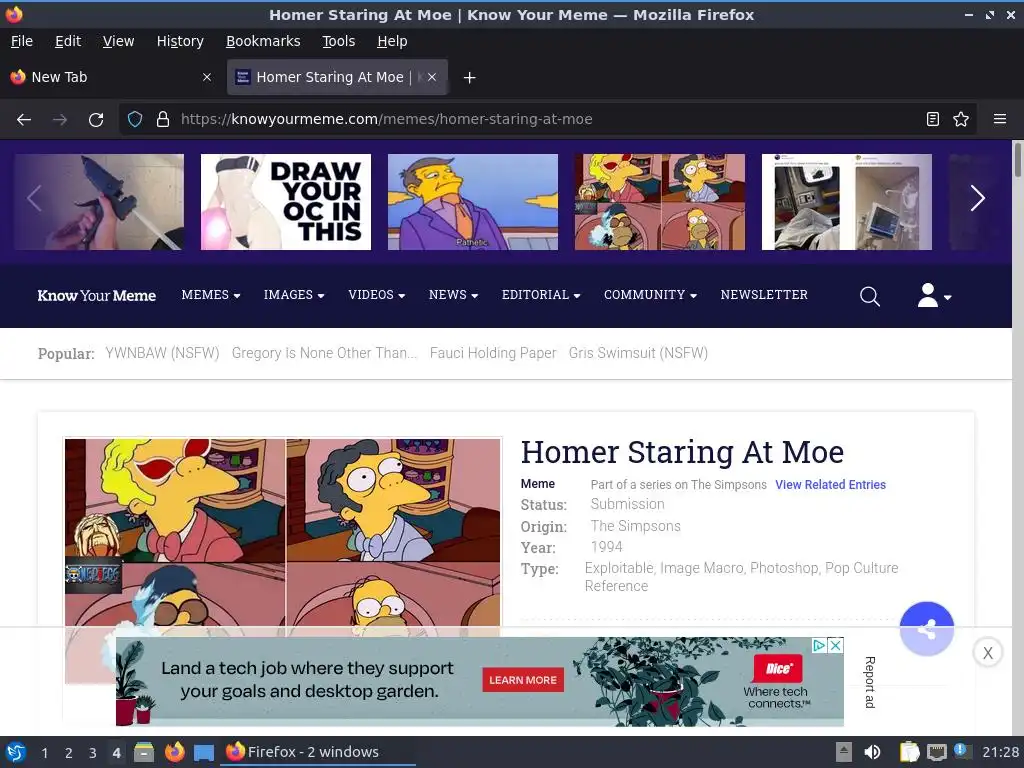
Task: Open the Tools menu
Action: (x=338, y=41)
